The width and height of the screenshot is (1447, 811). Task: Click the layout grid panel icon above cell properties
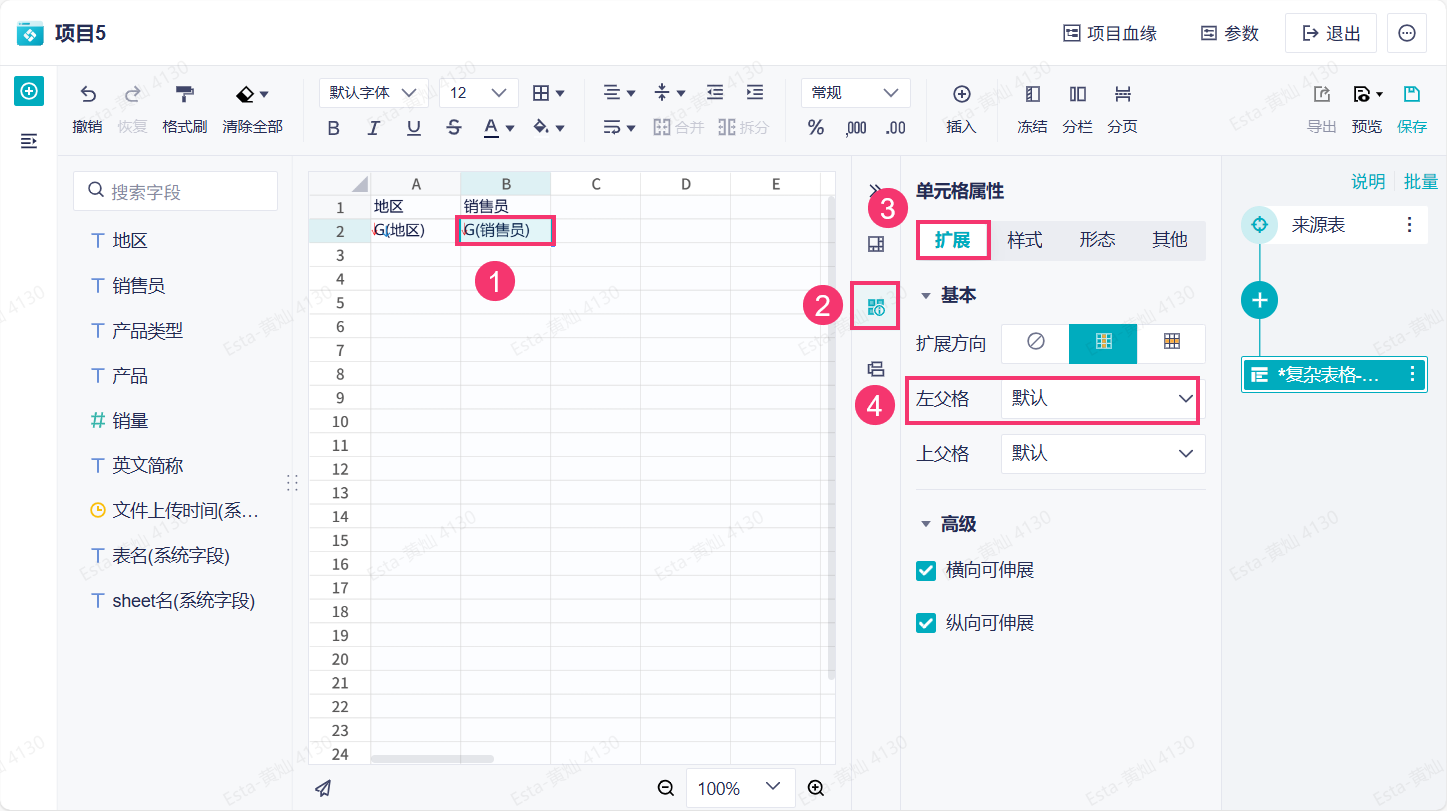pyautogui.click(x=876, y=244)
